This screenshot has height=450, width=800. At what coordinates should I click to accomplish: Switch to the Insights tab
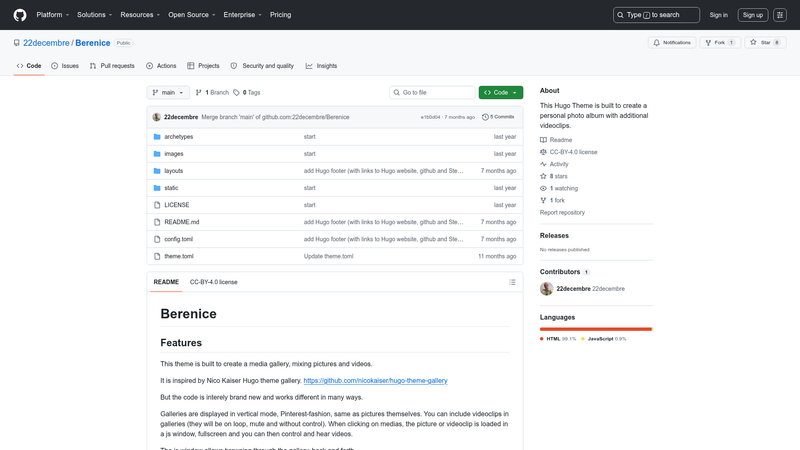pyautogui.click(x=321, y=66)
